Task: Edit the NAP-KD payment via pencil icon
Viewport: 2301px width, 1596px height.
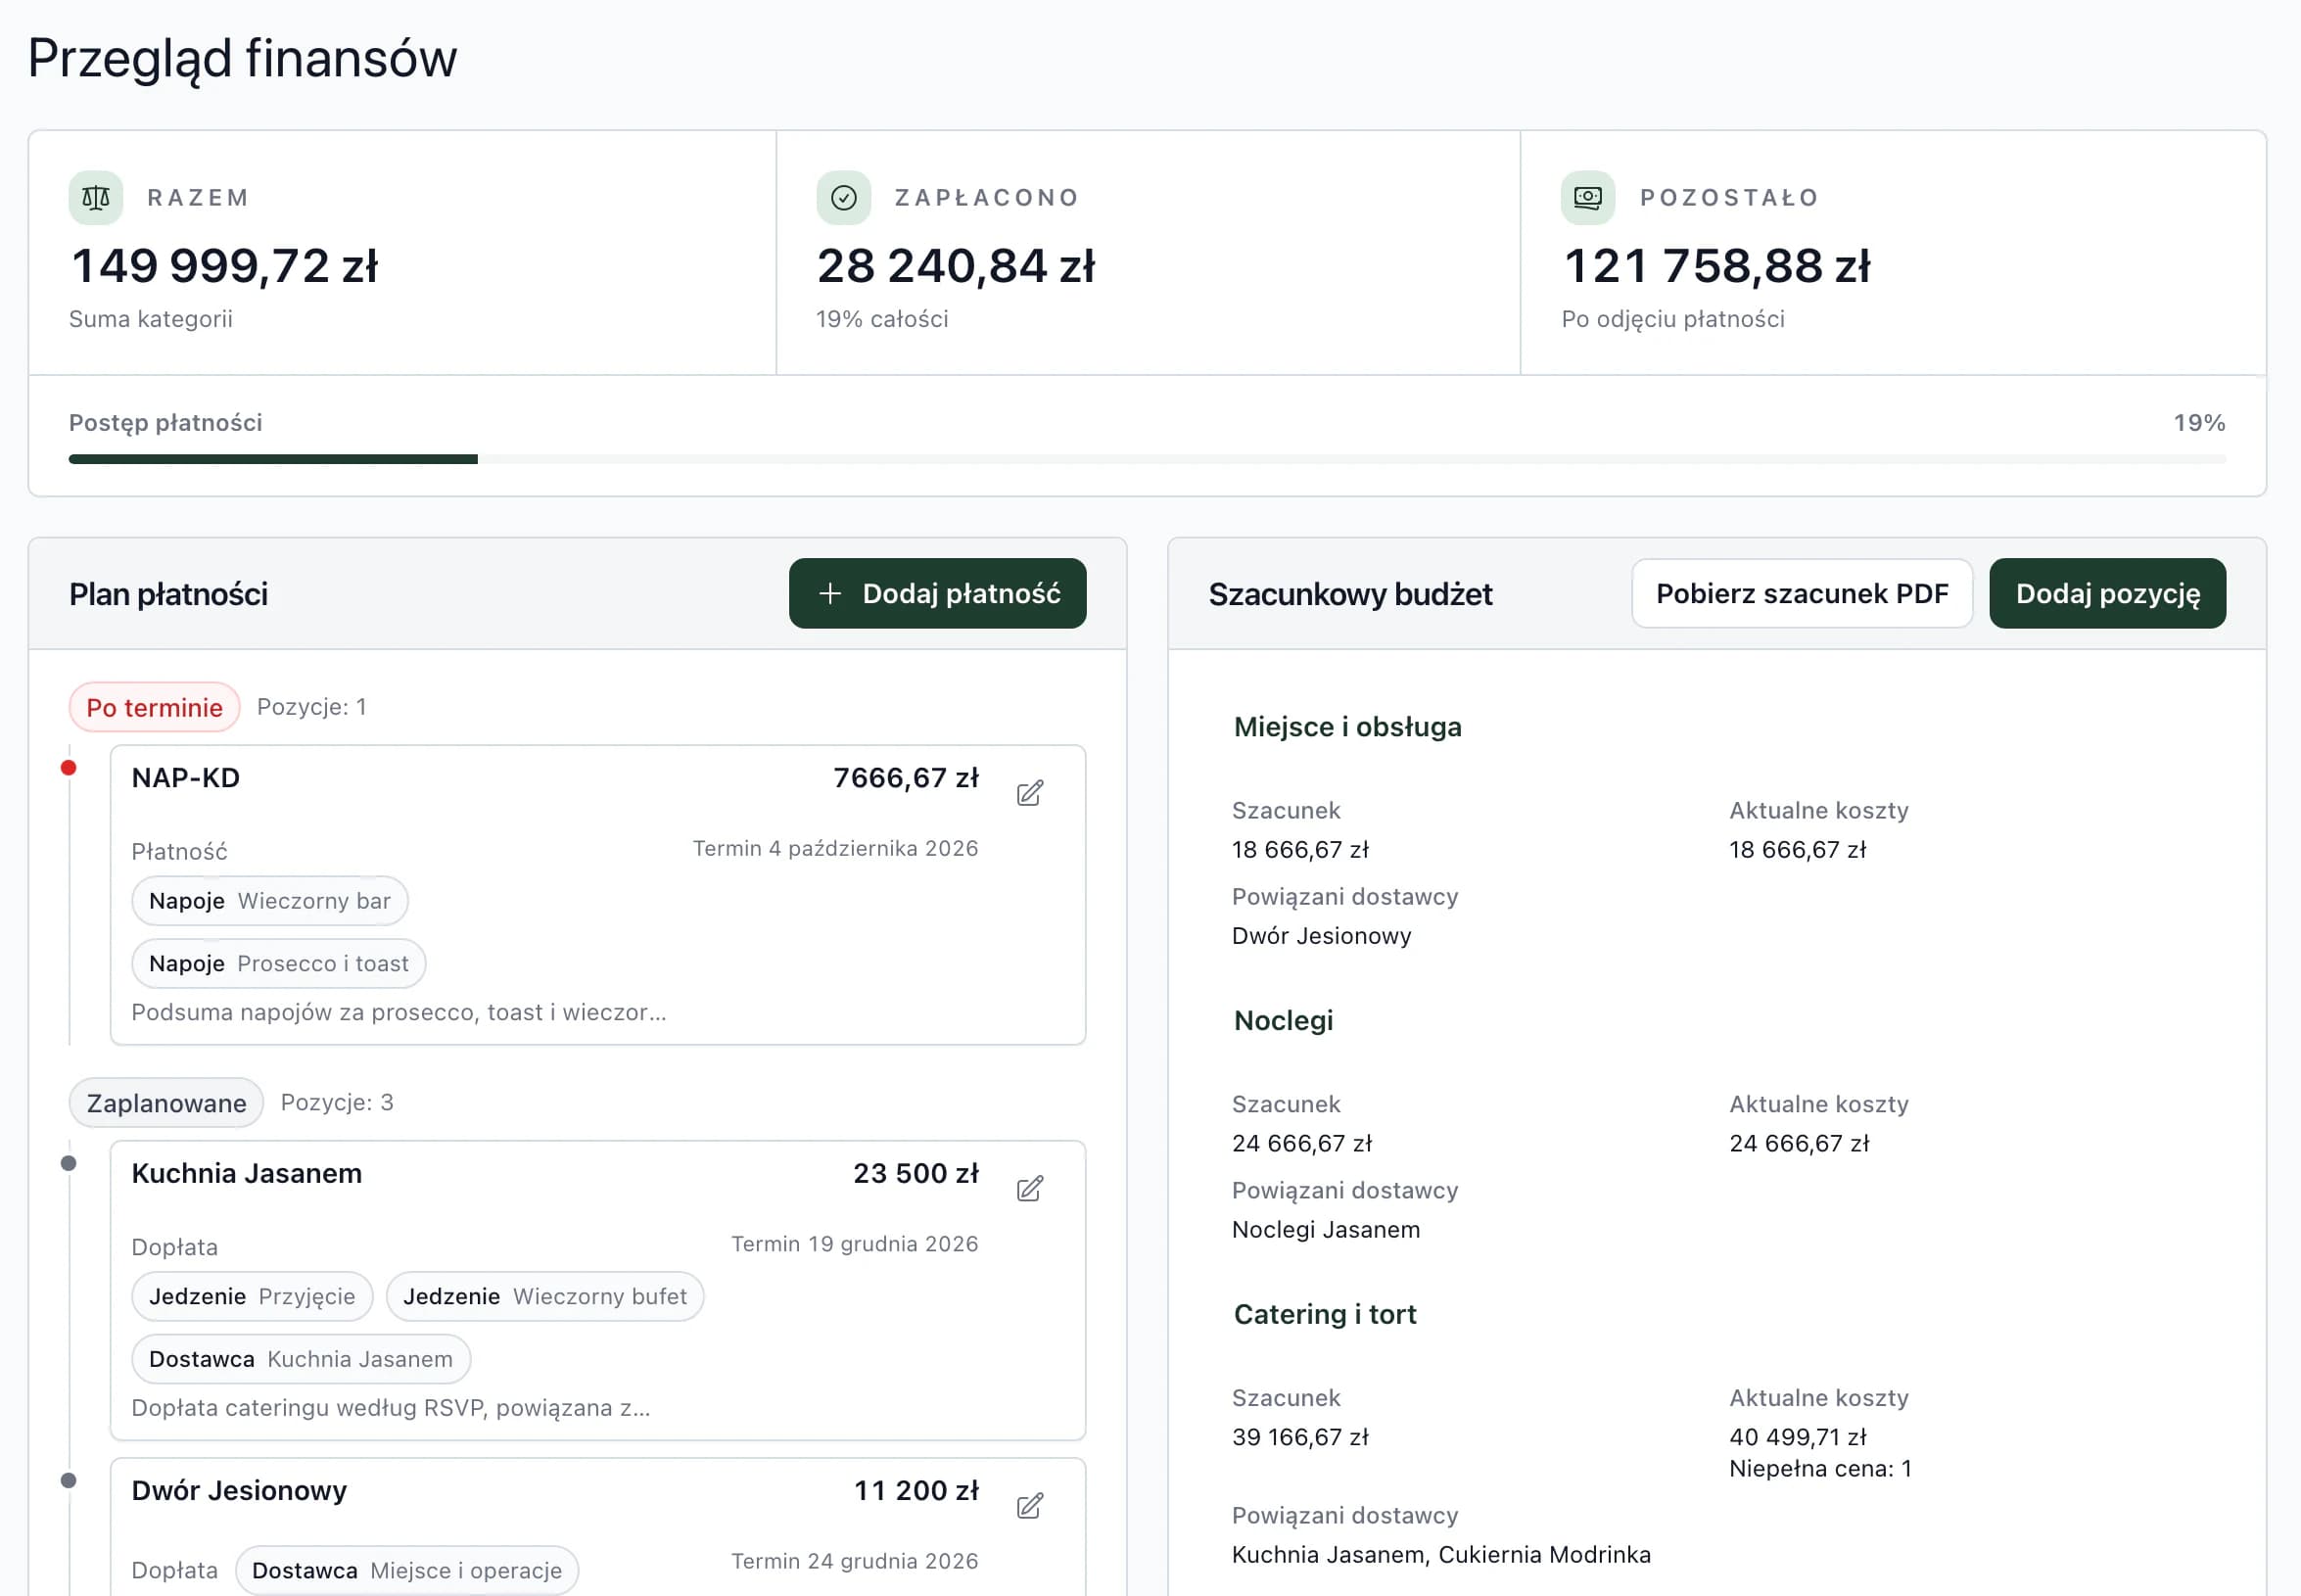Action: tap(1029, 794)
